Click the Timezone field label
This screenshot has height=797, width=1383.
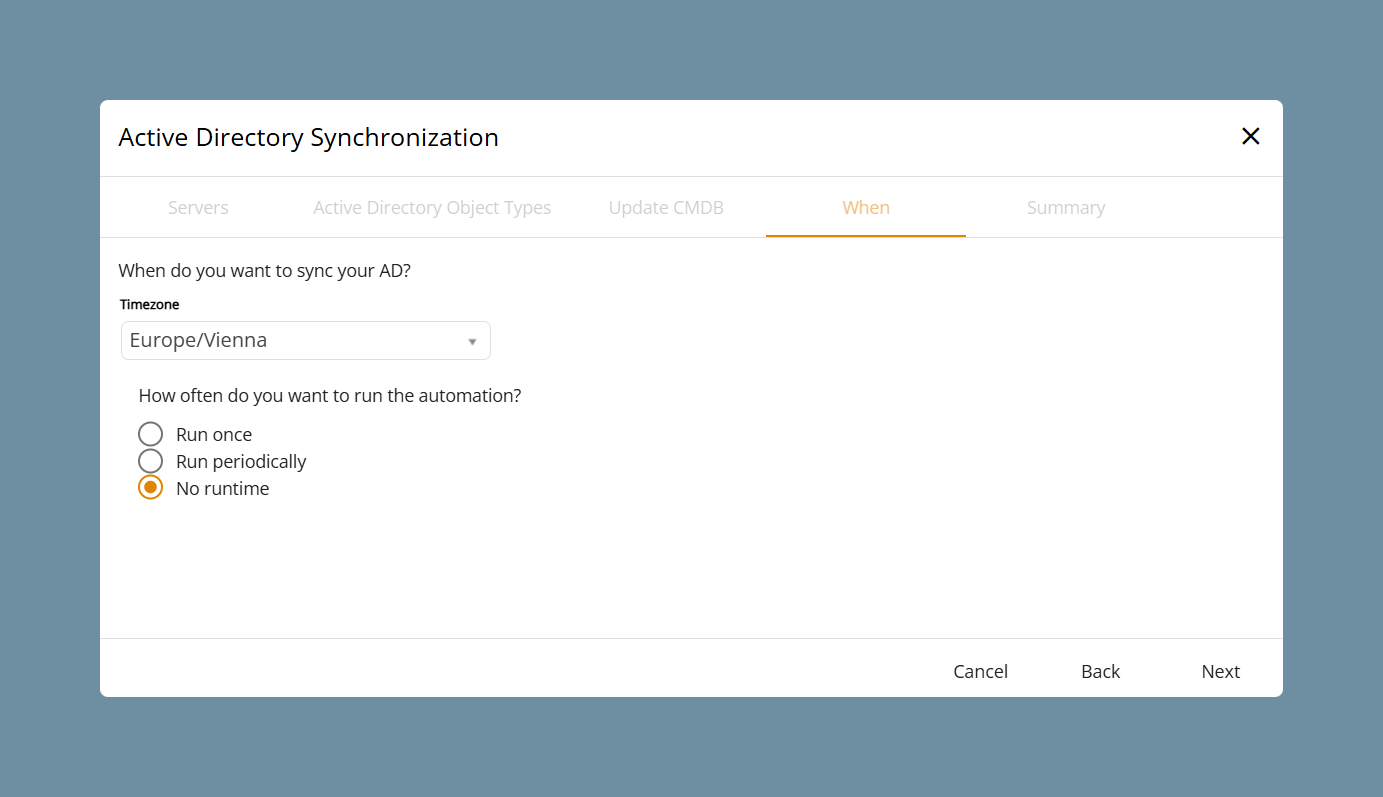click(x=150, y=304)
